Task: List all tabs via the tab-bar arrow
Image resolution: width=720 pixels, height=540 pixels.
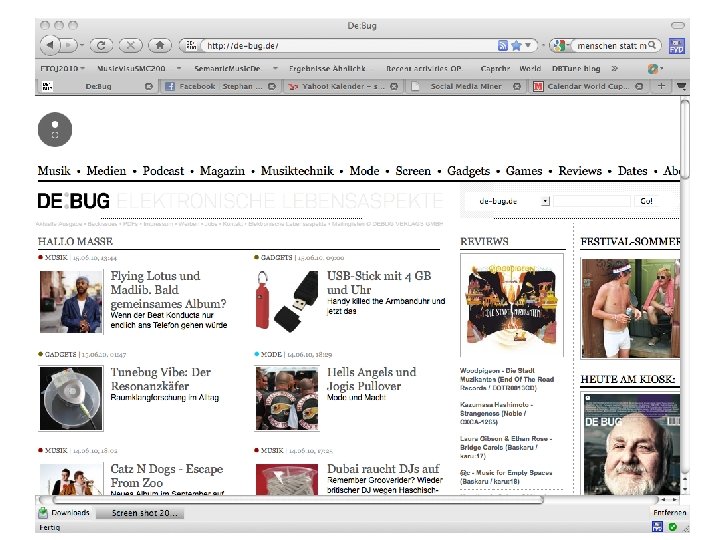Action: tap(681, 86)
